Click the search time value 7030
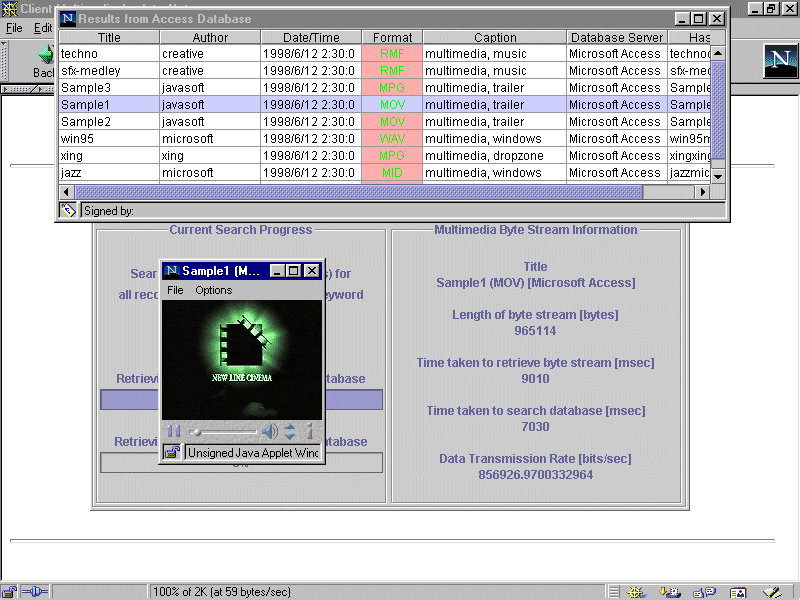 point(535,427)
